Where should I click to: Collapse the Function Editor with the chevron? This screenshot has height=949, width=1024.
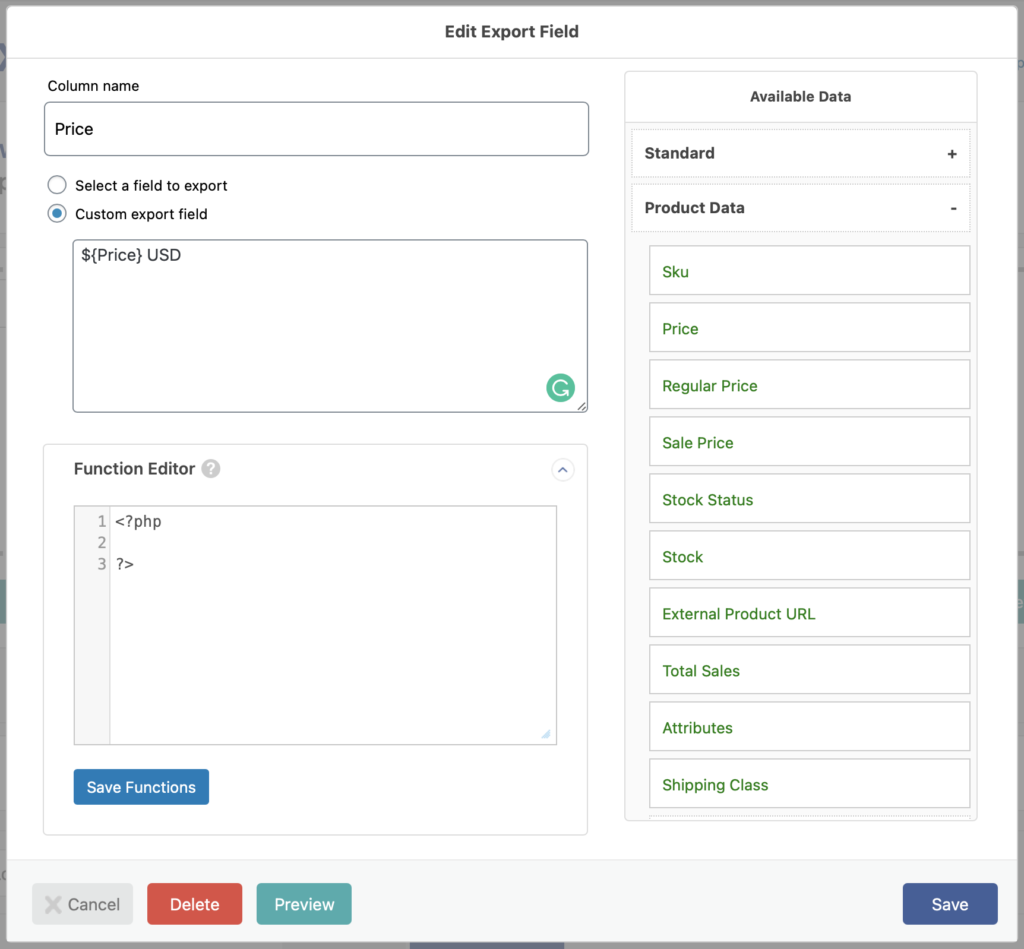tap(563, 469)
